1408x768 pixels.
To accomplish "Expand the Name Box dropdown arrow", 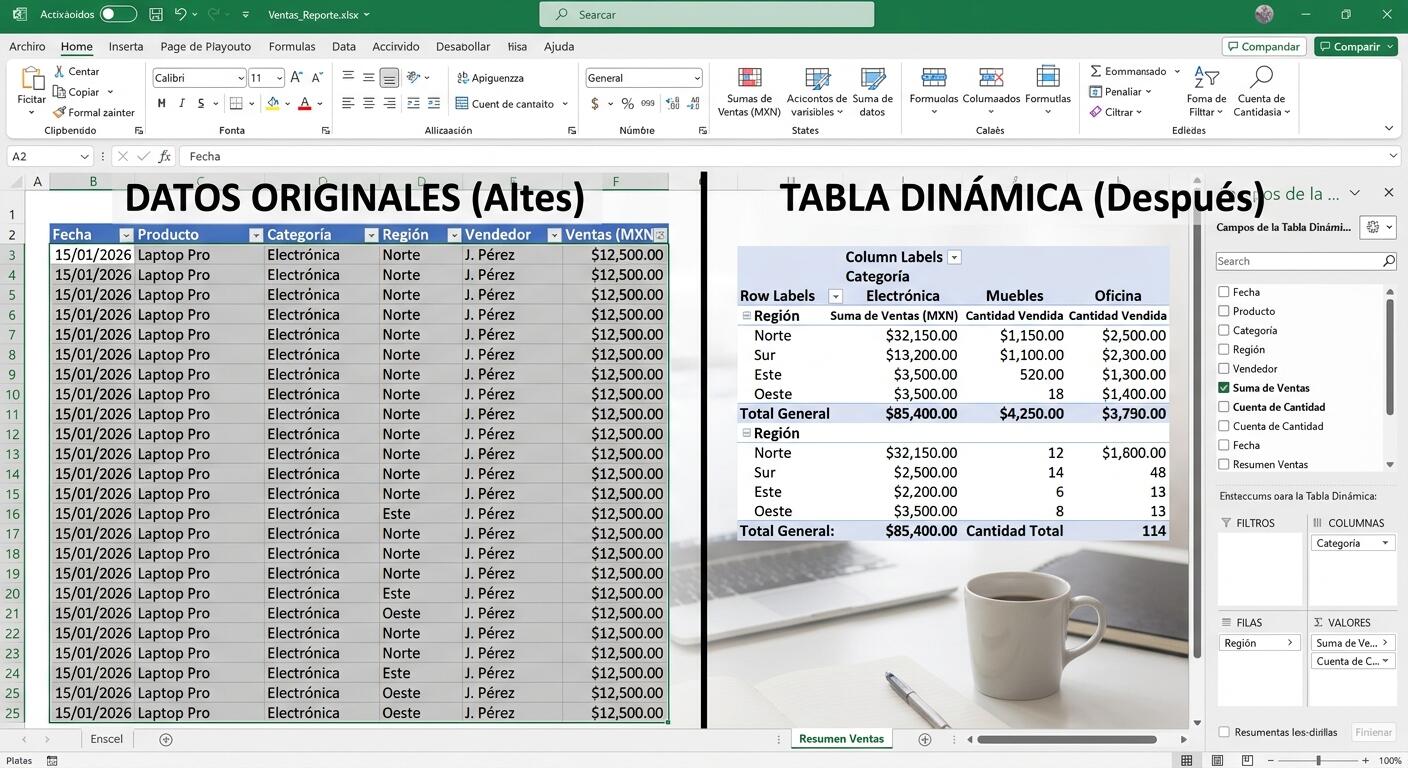I will click(84, 156).
